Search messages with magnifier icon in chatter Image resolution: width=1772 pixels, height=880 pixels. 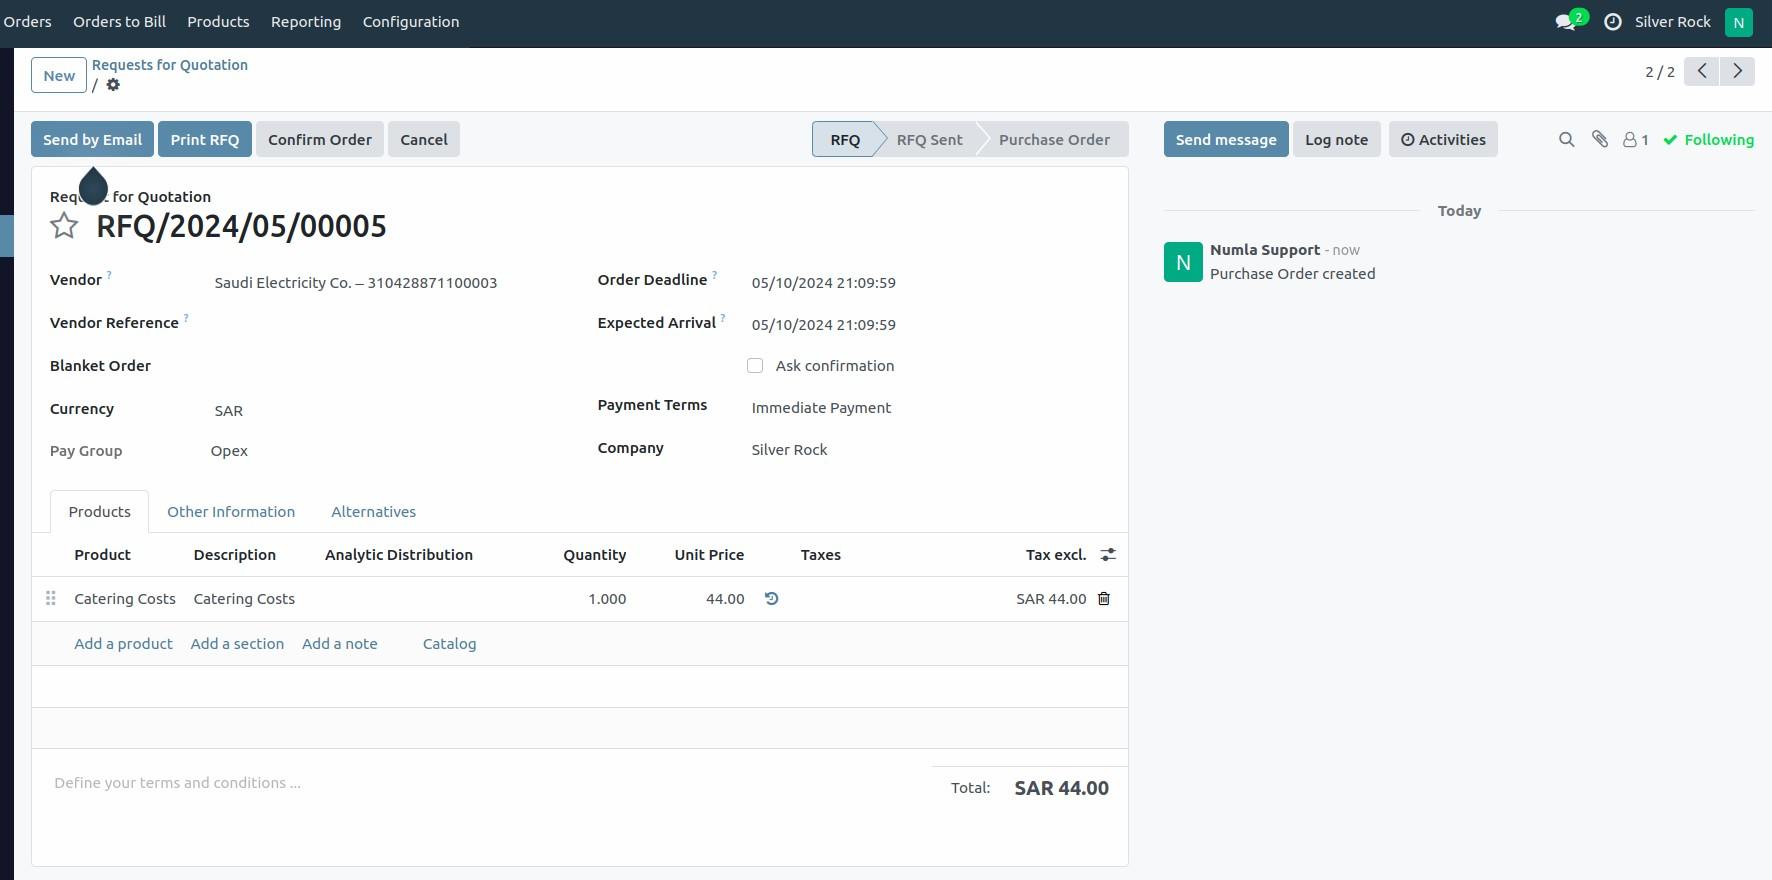(1566, 140)
